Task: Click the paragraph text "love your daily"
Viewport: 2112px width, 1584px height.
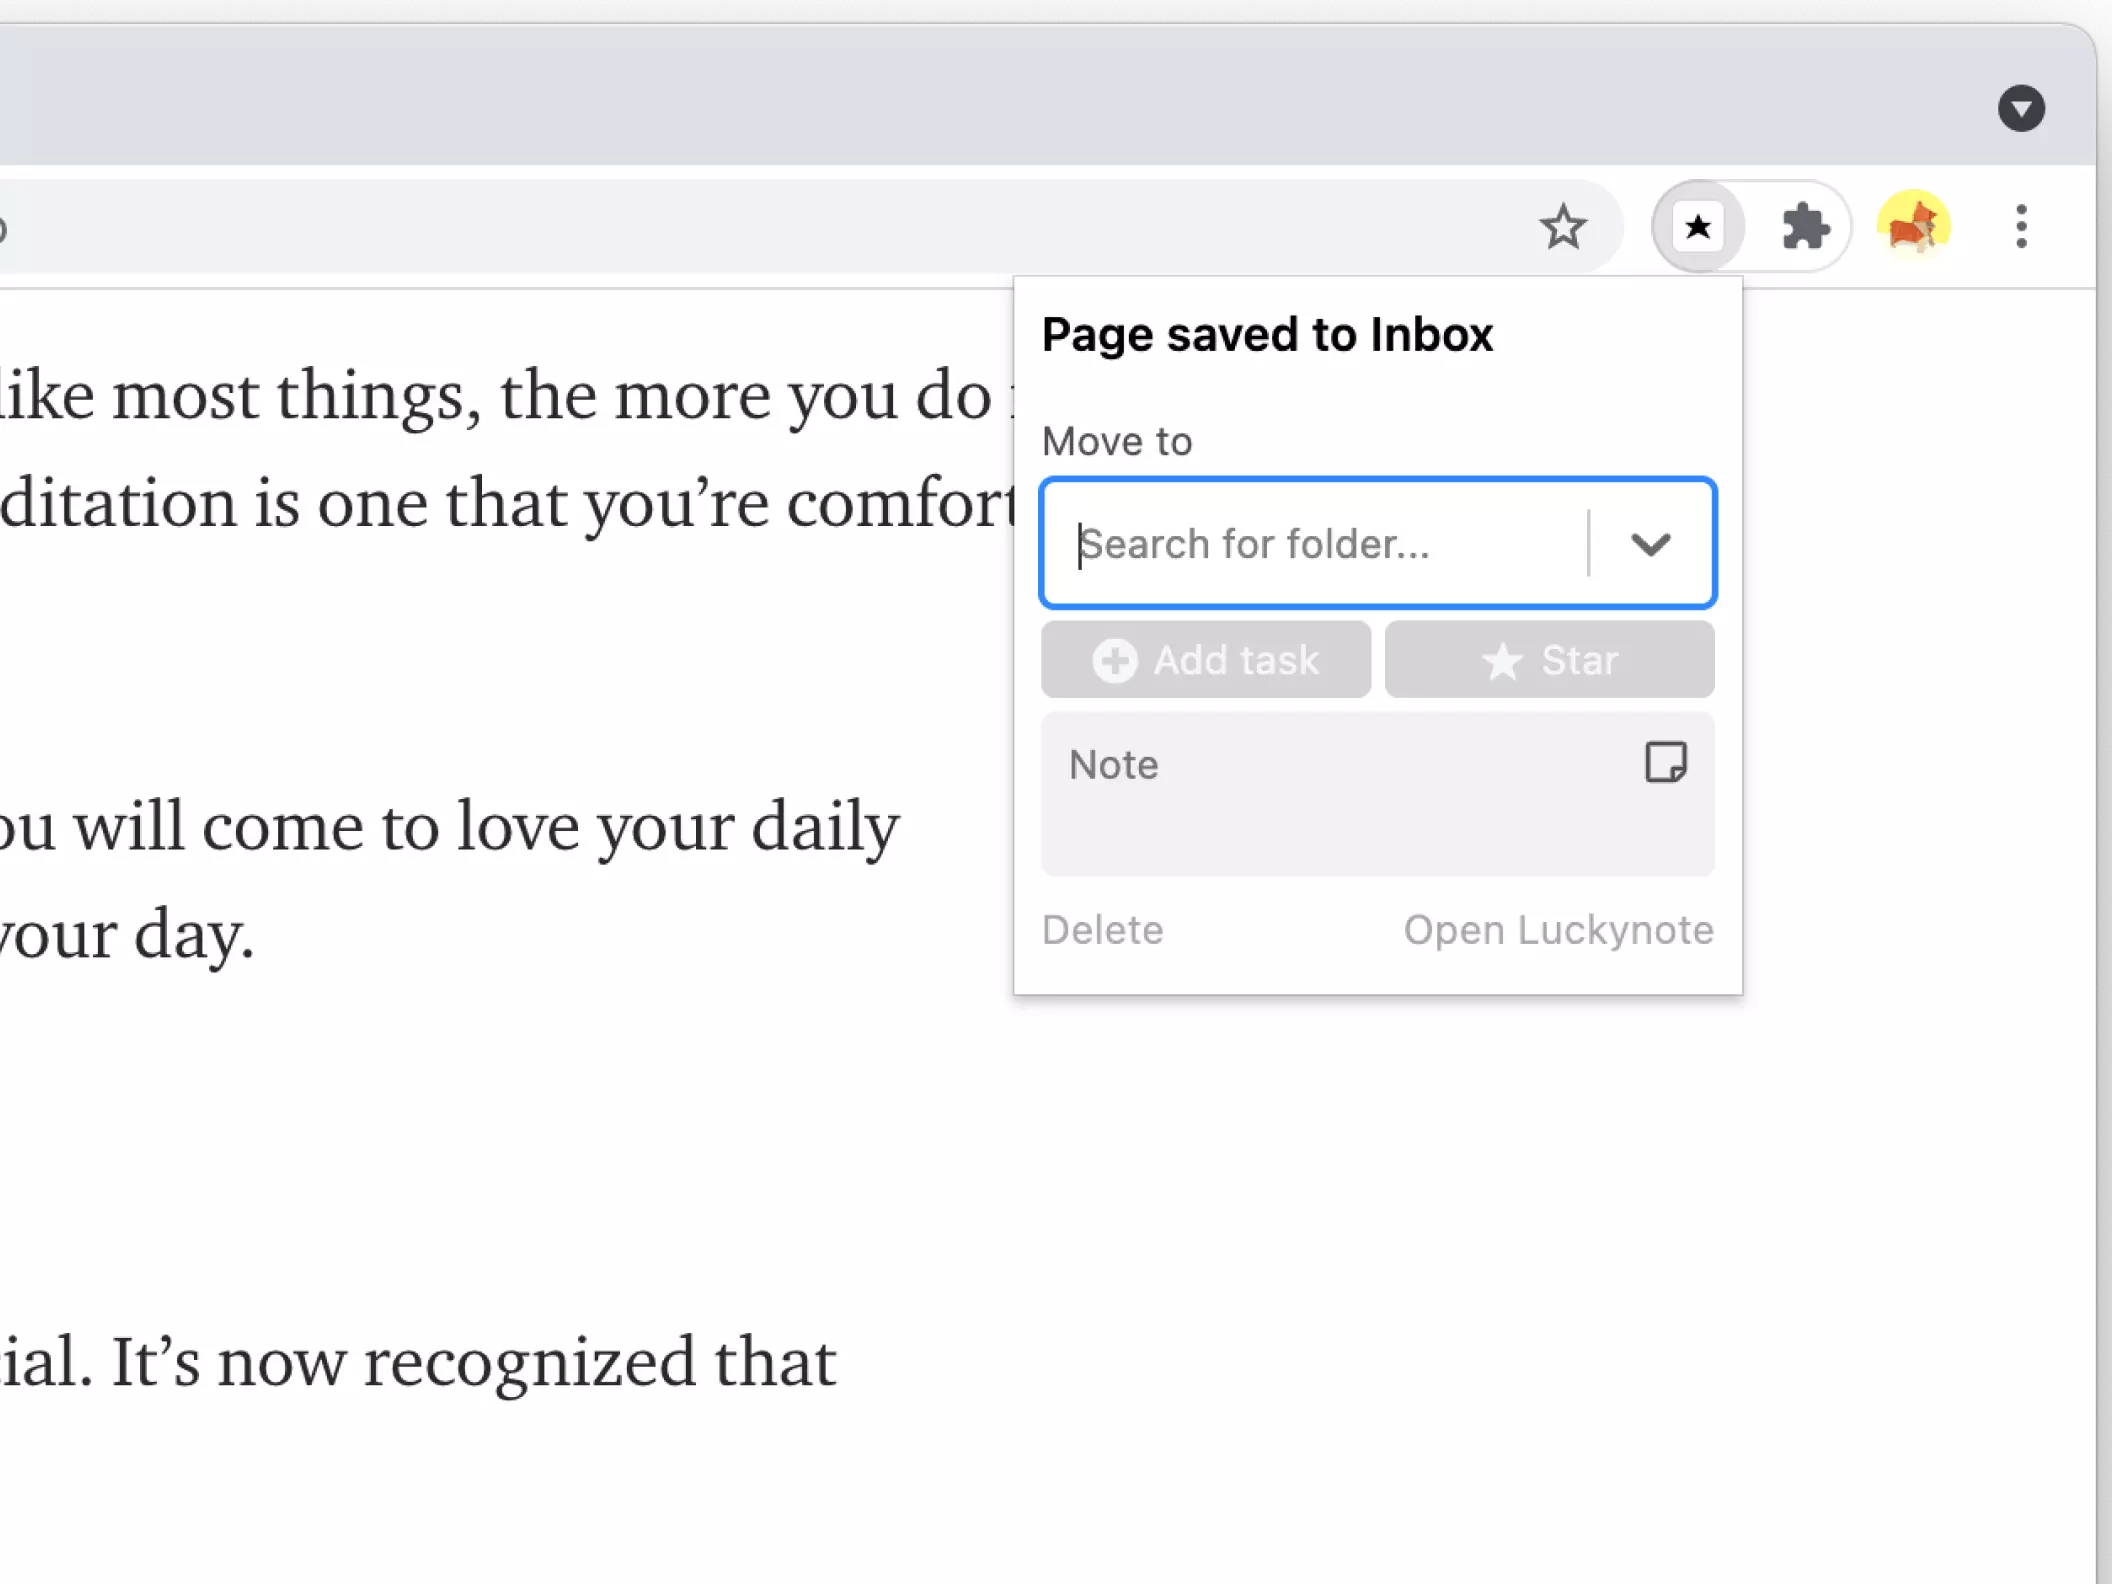Action: pos(678,828)
